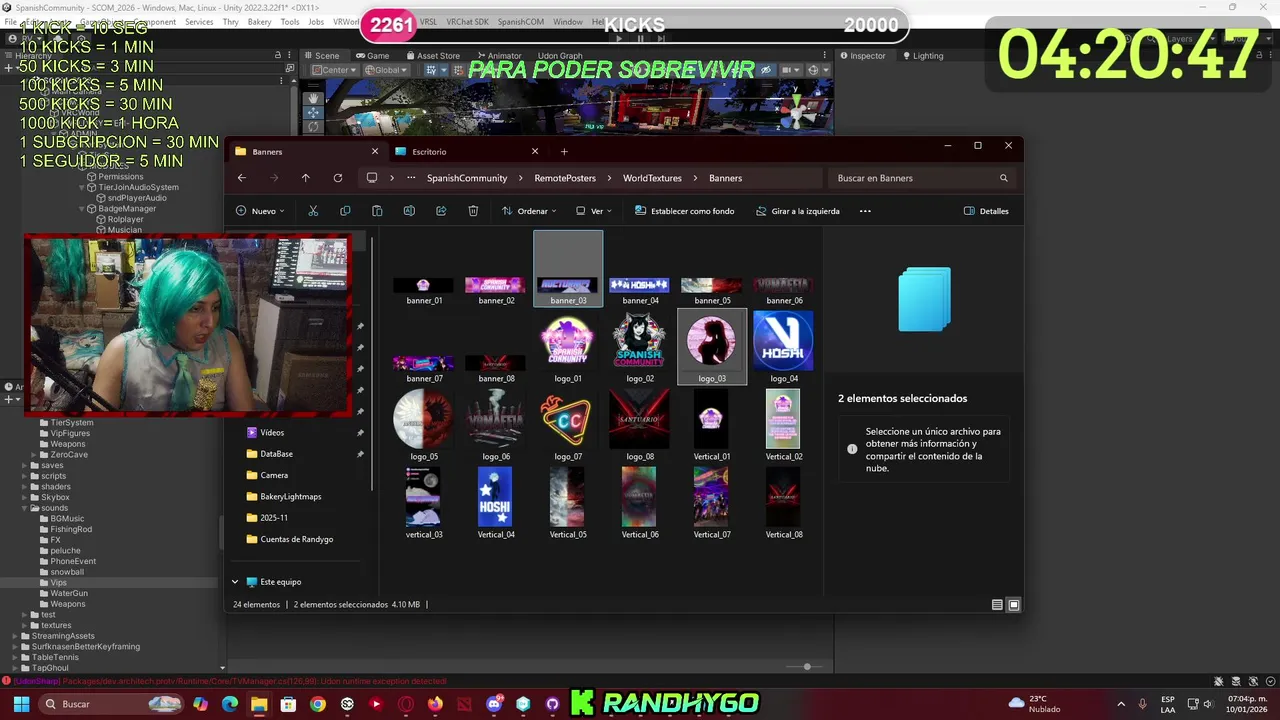Screen dimensions: 1280x720
Task: Click the PC monitor icon in address bar
Action: 372,178
